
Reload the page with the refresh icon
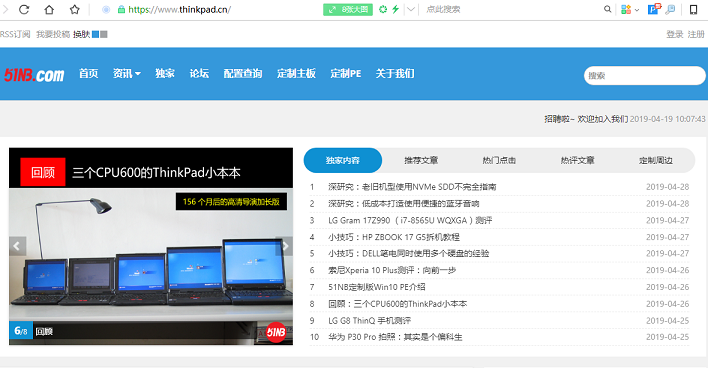click(x=24, y=9)
